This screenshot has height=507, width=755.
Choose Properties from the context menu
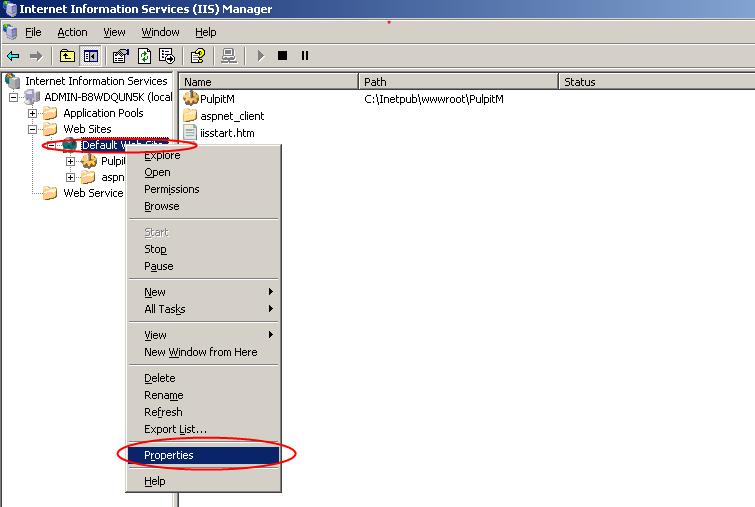click(204, 455)
